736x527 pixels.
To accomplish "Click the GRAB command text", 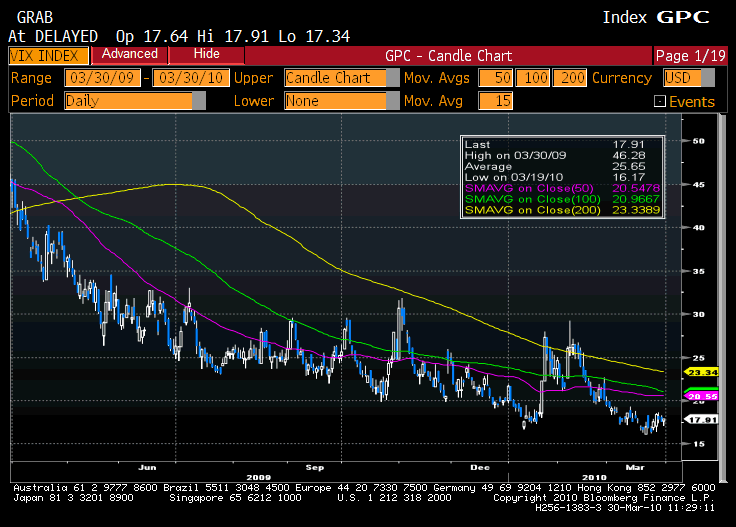I will [35, 18].
